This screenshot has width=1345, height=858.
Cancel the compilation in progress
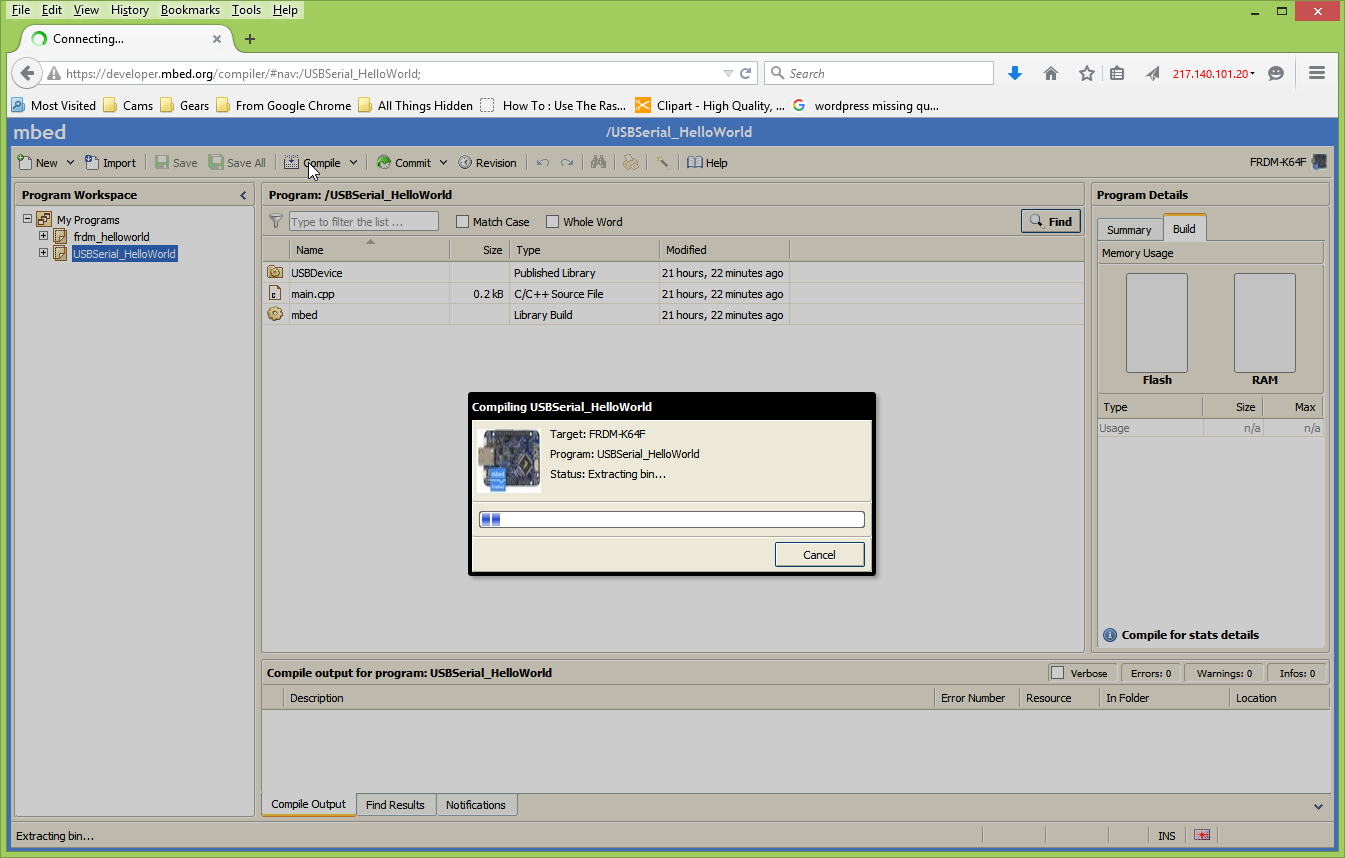pyautogui.click(x=819, y=554)
